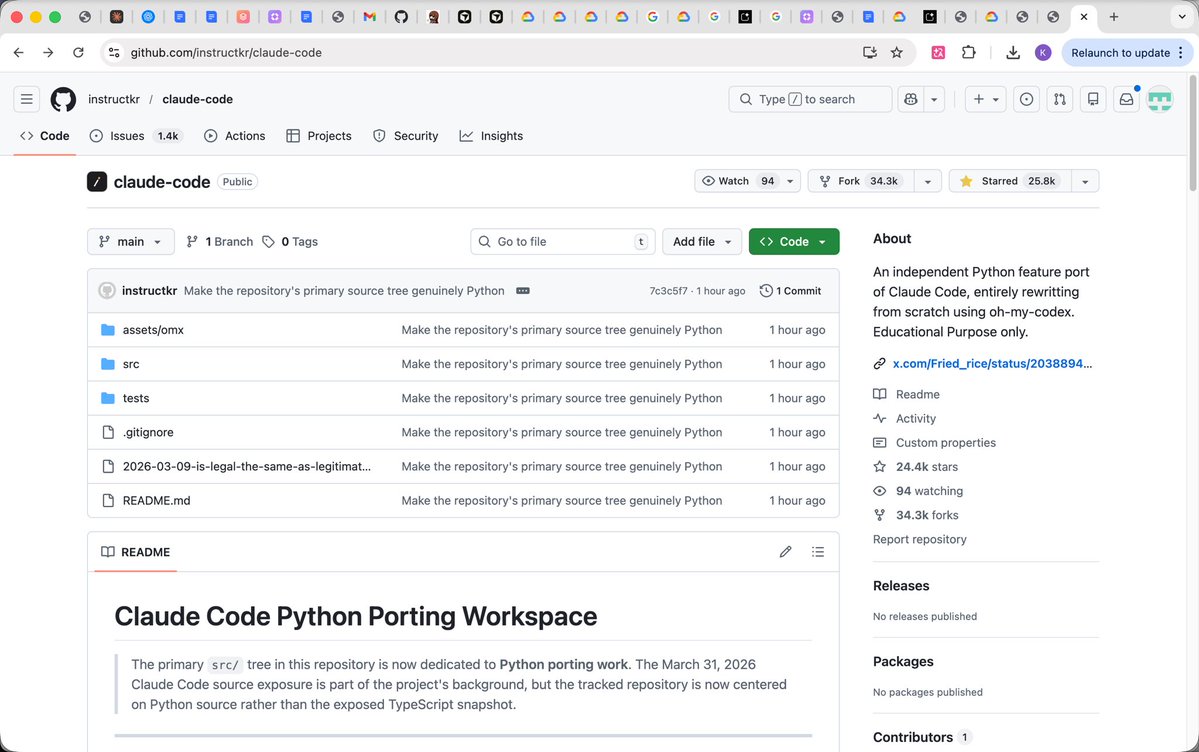Select the README tab in file viewer

[135, 552]
